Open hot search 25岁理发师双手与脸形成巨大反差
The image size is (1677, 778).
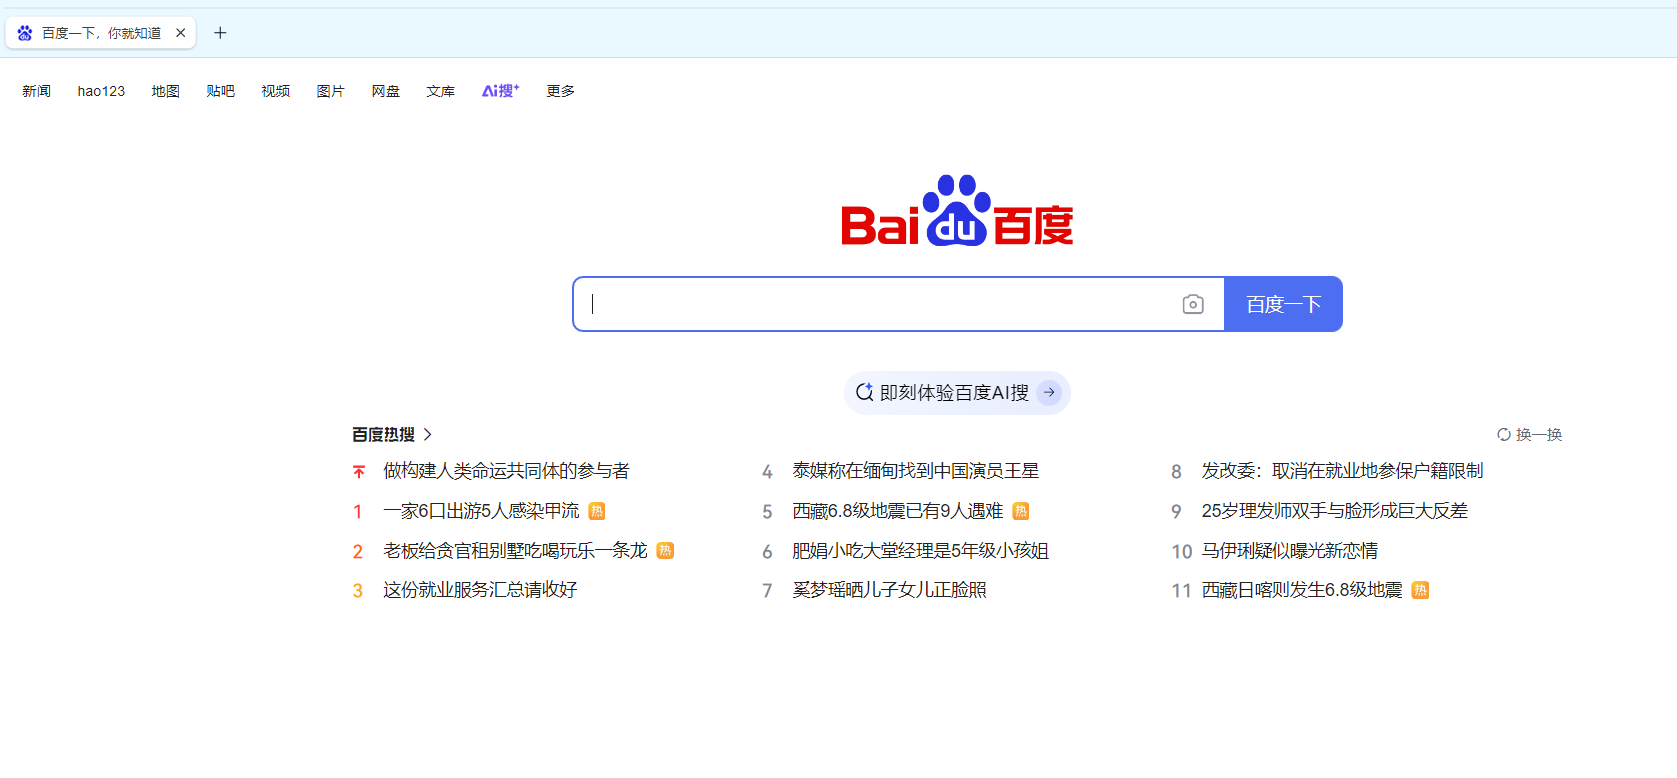tap(1335, 511)
